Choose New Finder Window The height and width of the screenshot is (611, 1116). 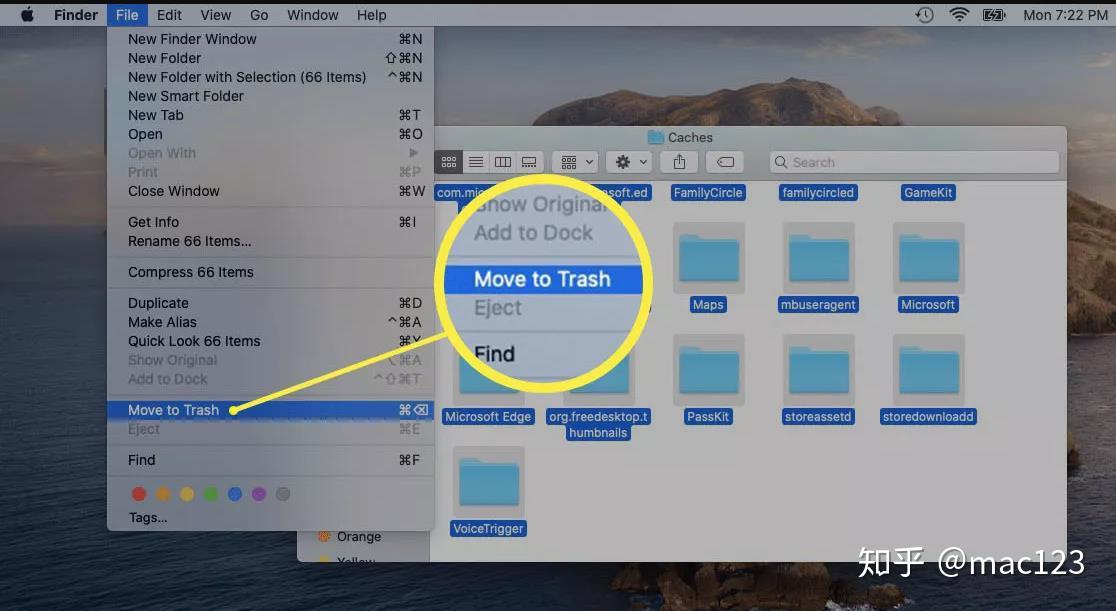[x=270, y=39]
